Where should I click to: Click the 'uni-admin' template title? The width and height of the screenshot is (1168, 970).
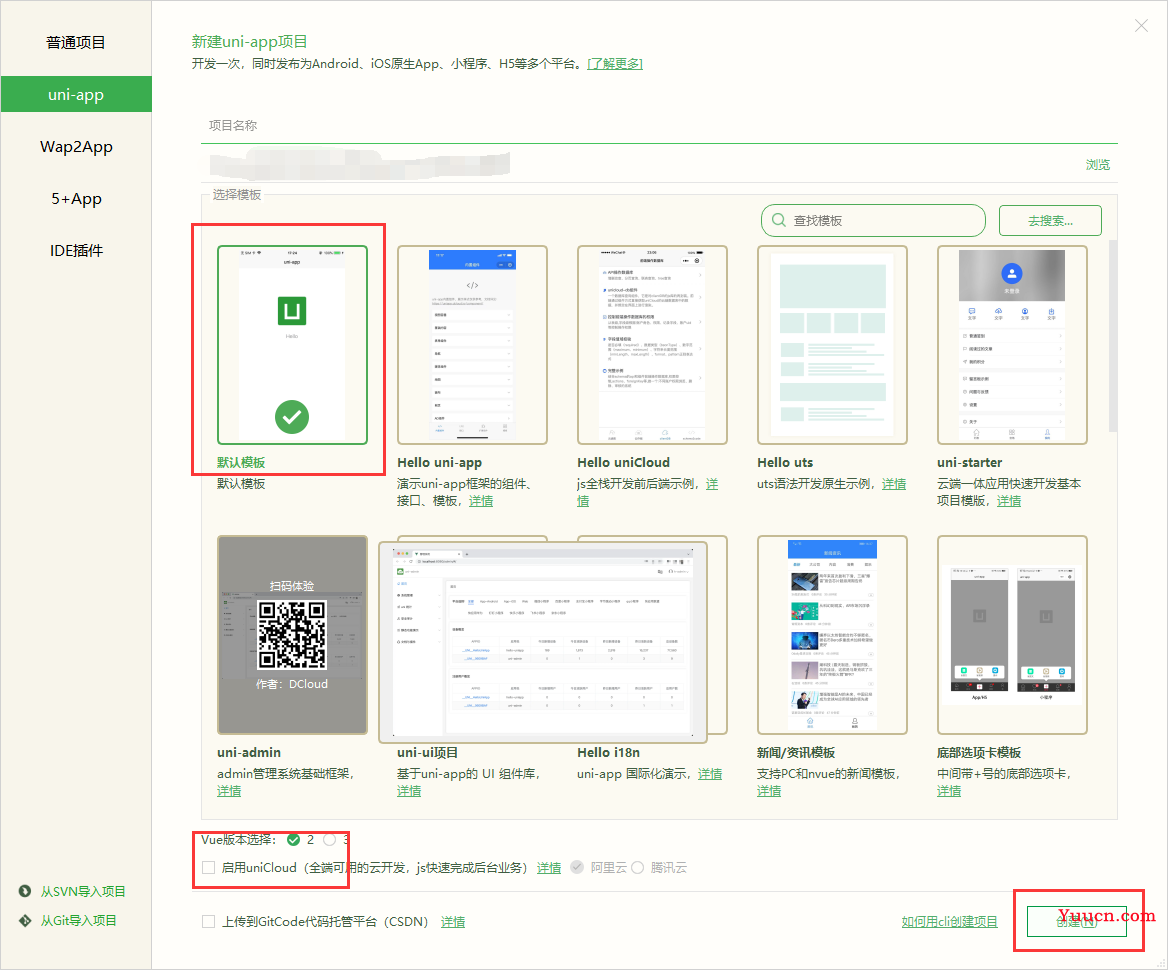click(x=249, y=752)
